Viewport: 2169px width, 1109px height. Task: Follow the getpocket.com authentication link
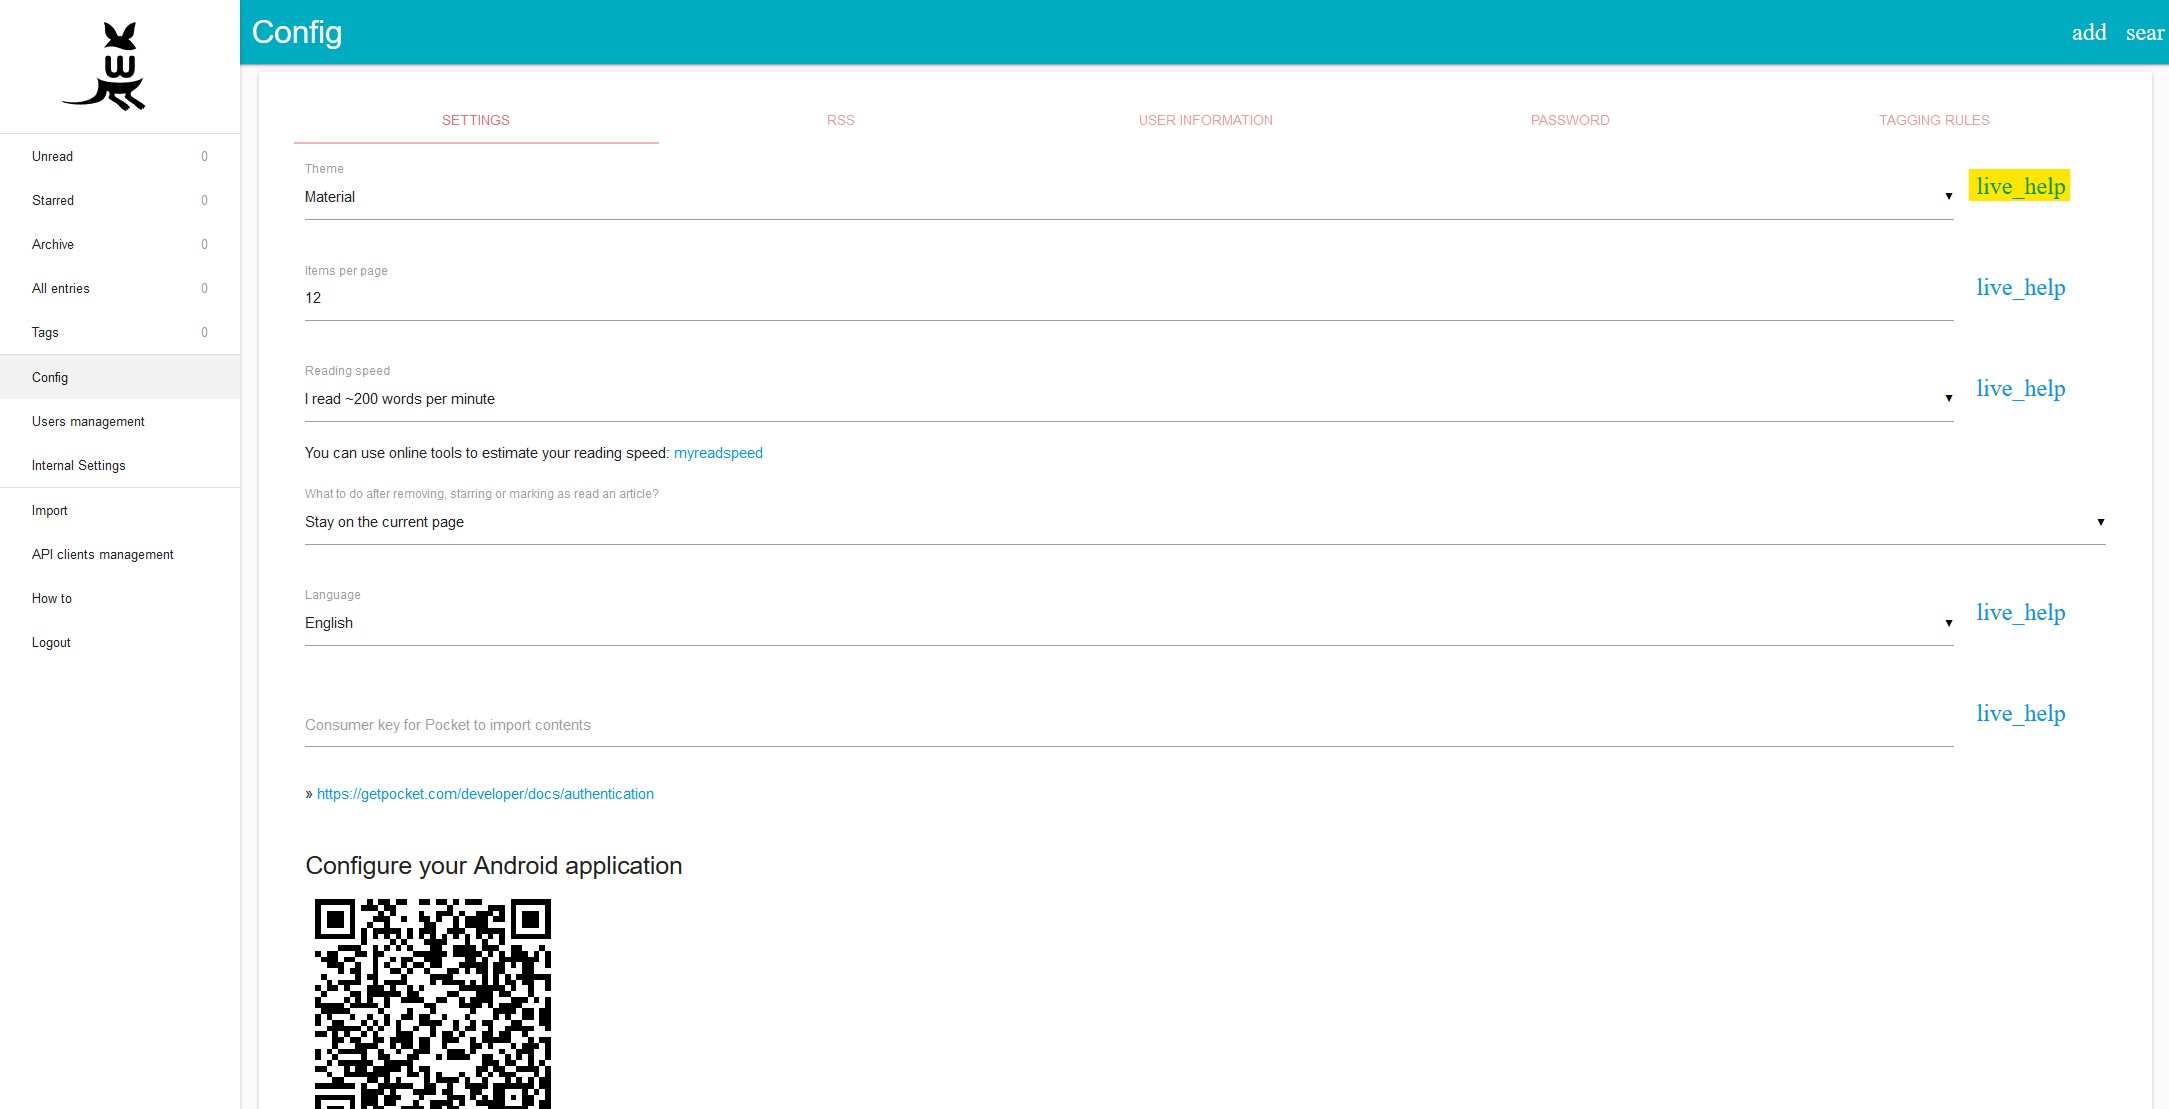(485, 793)
